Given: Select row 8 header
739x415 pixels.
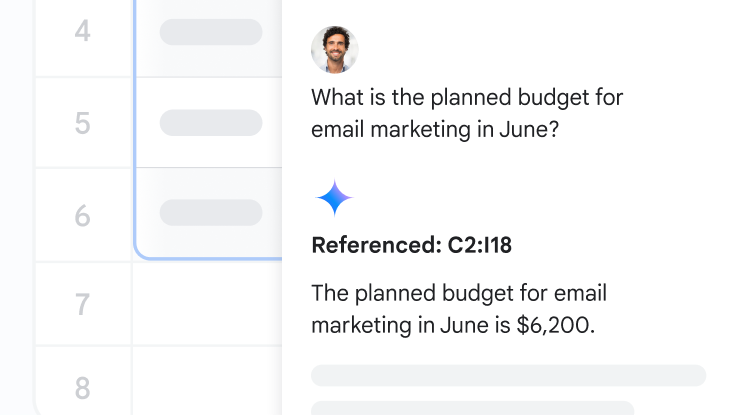Looking at the screenshot, I should coord(83,381).
